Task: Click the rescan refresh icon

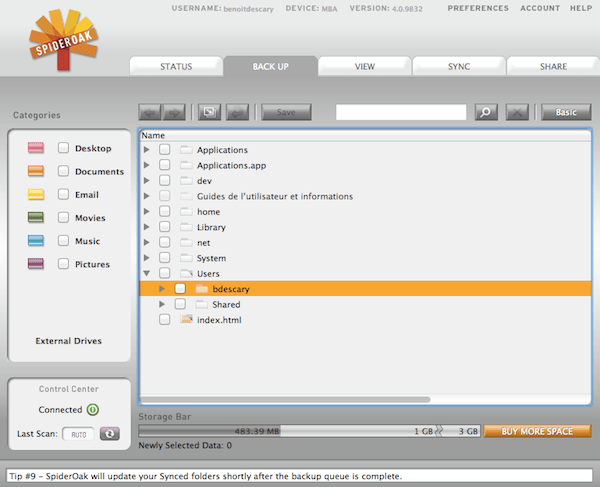Action: (x=109, y=433)
